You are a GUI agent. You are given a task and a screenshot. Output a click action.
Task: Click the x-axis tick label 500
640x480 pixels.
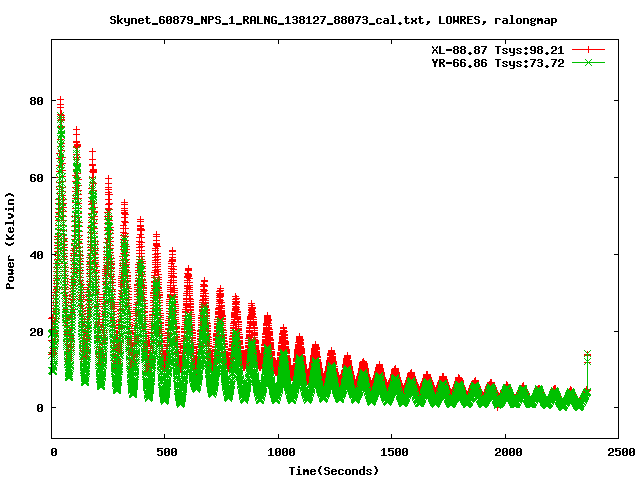pyautogui.click(x=167, y=452)
